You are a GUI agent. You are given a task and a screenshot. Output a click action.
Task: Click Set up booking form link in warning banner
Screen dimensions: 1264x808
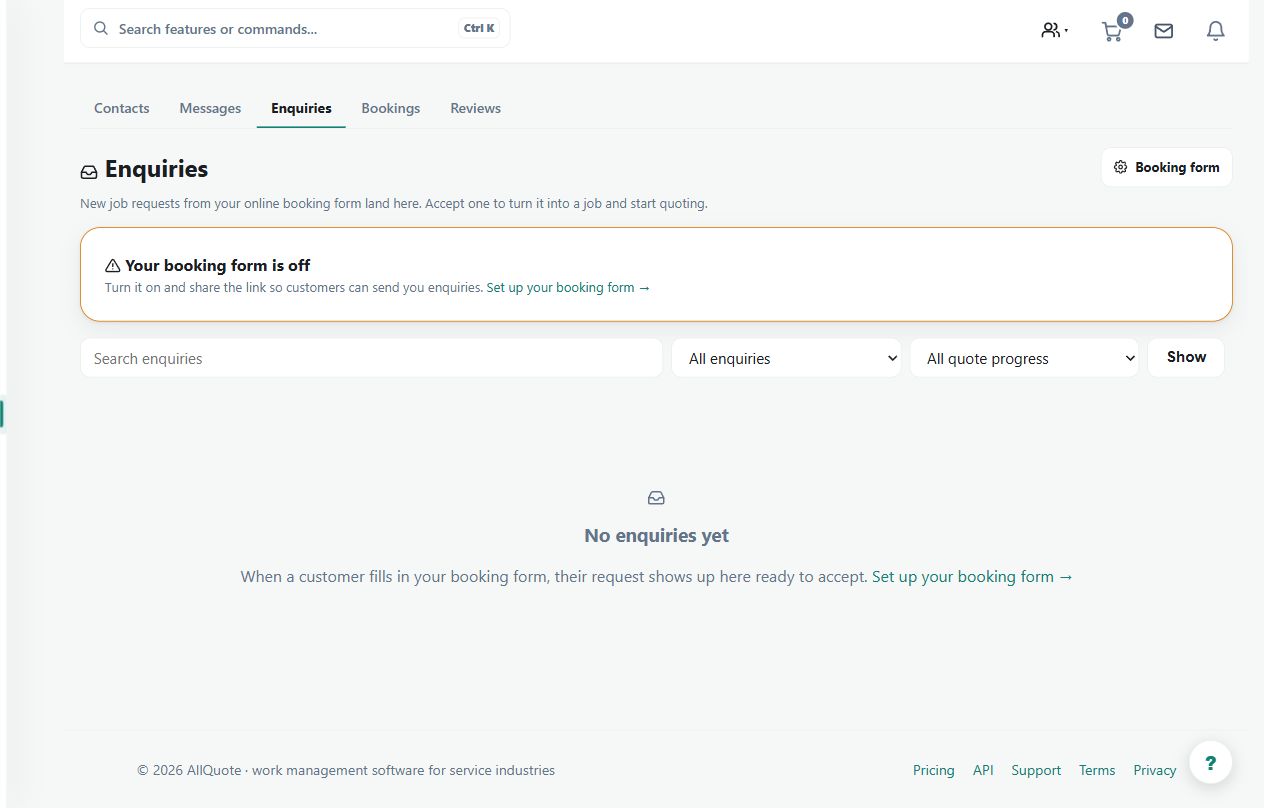[568, 288]
